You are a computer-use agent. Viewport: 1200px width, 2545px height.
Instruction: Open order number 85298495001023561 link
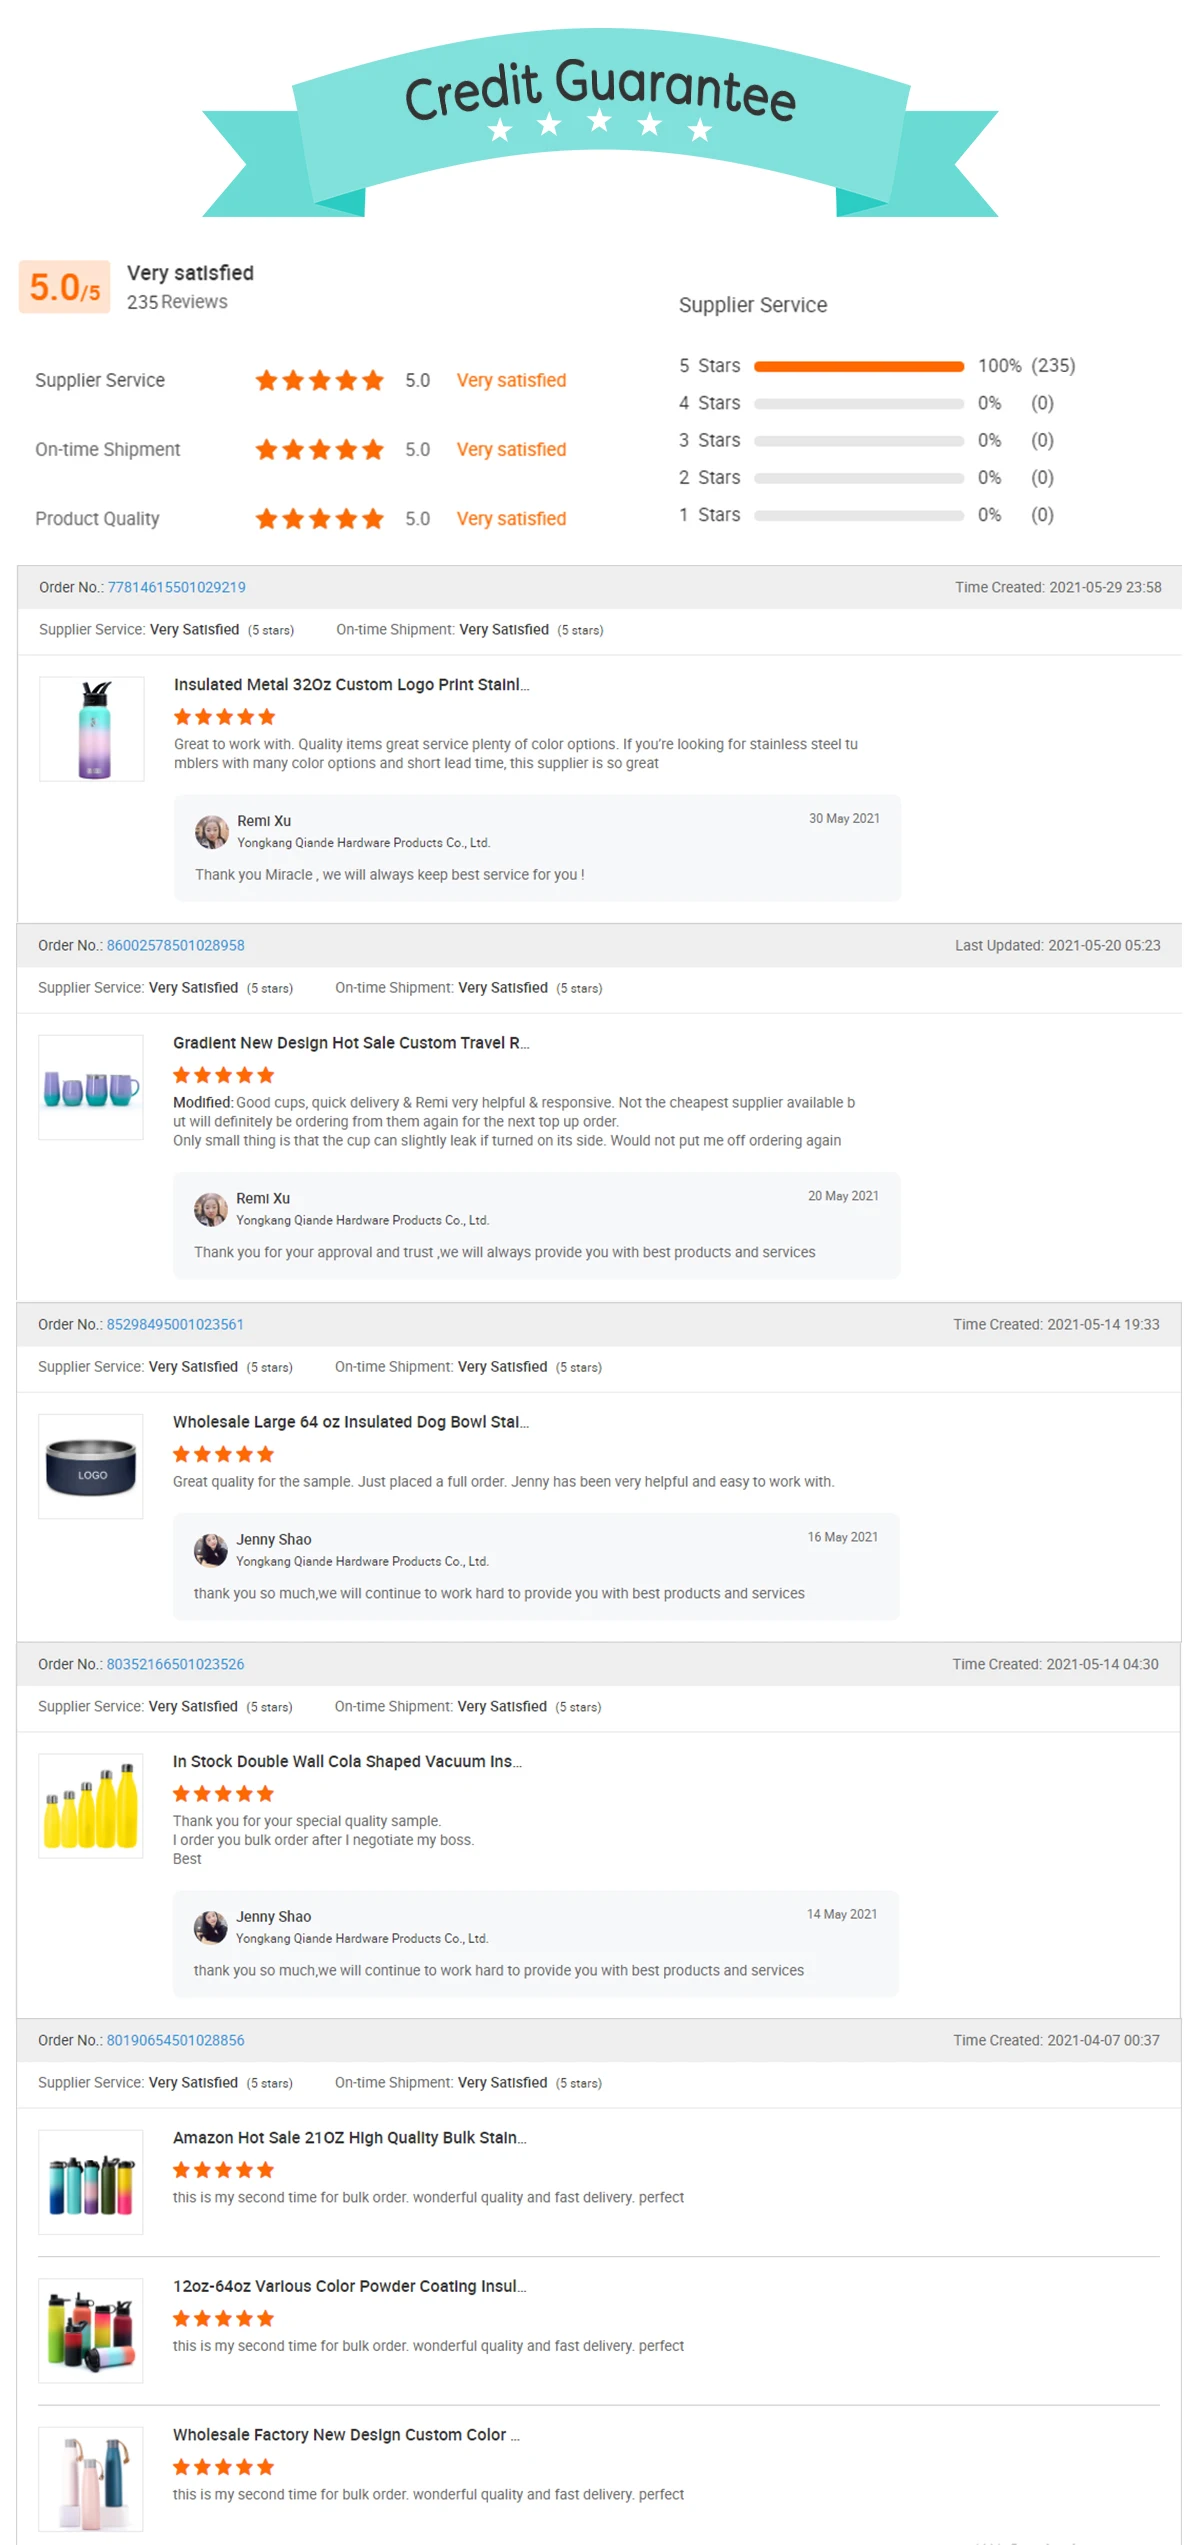coord(175,1324)
